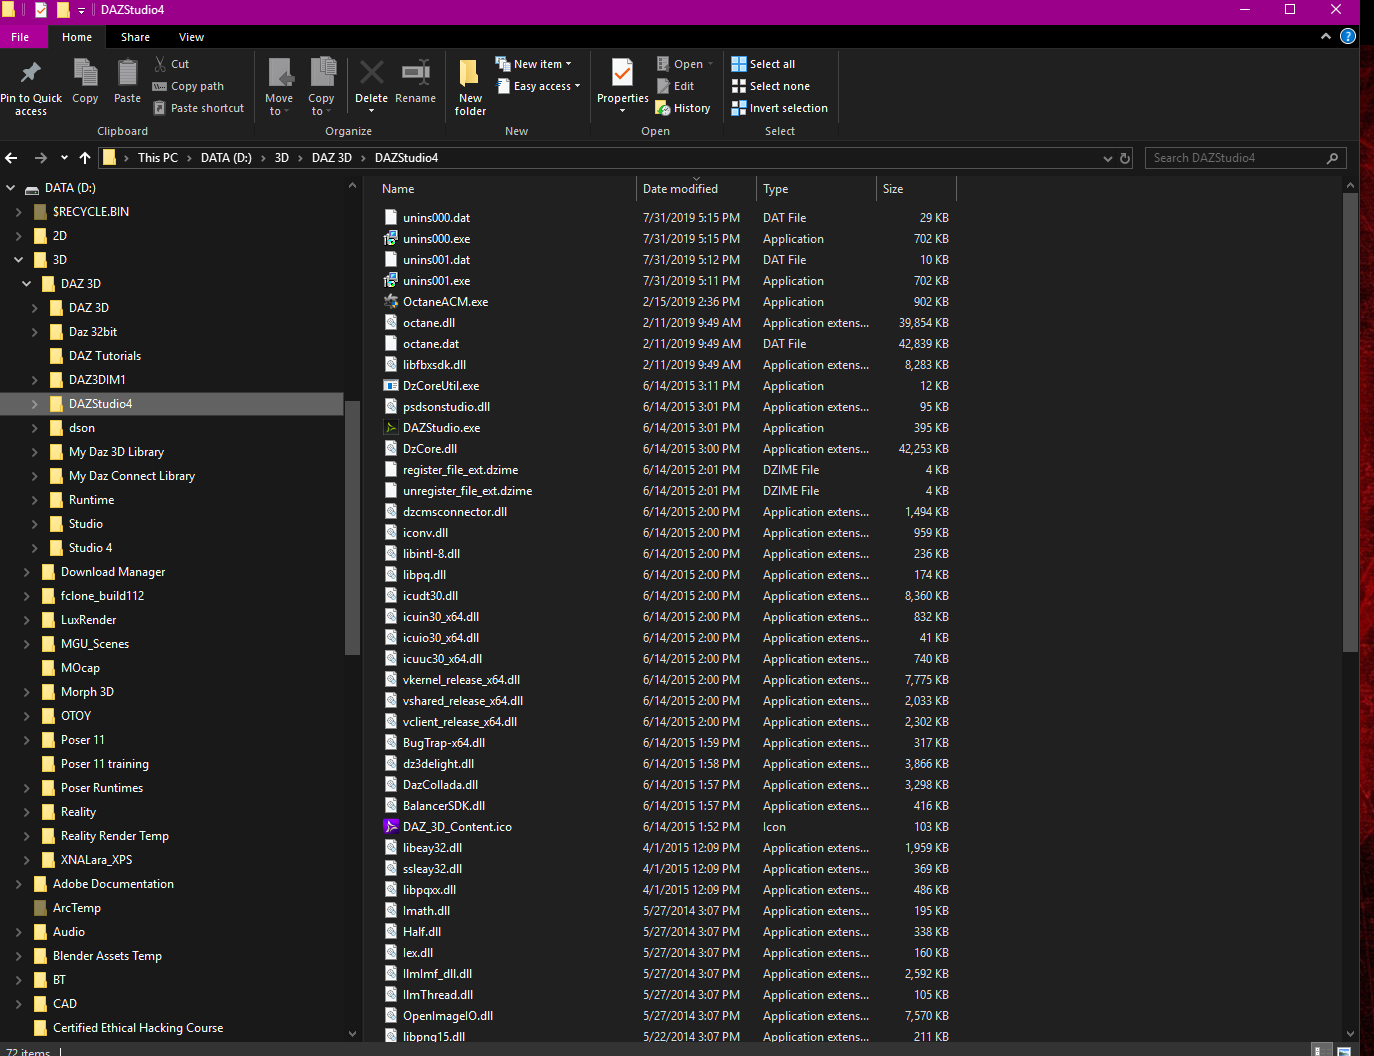Screen dimensions: 1374x1056
Task: Select the octane.dll file
Action: pyautogui.click(x=428, y=323)
